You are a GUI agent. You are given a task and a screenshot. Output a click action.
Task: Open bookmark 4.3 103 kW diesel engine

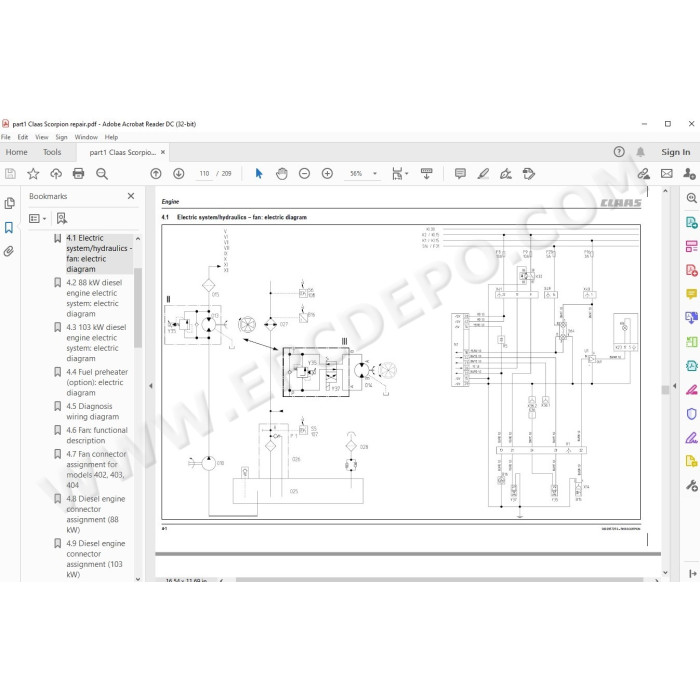tap(96, 343)
